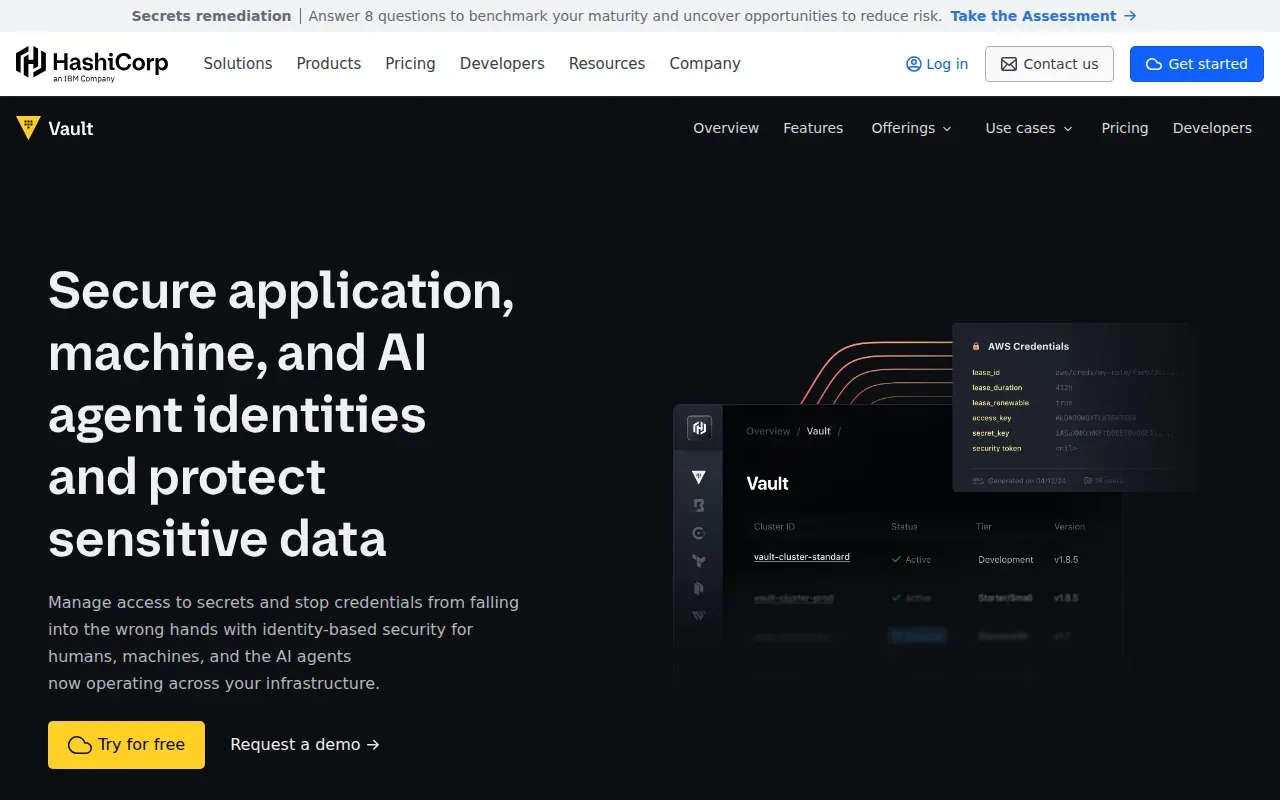The image size is (1280, 800).
Task: Click the user icon beside Log in
Action: [x=914, y=64]
